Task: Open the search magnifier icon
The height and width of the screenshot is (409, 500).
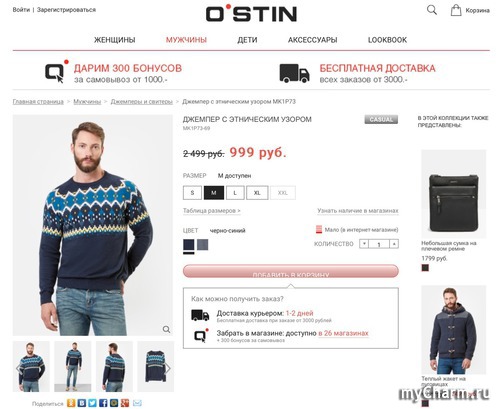Action: (x=432, y=10)
